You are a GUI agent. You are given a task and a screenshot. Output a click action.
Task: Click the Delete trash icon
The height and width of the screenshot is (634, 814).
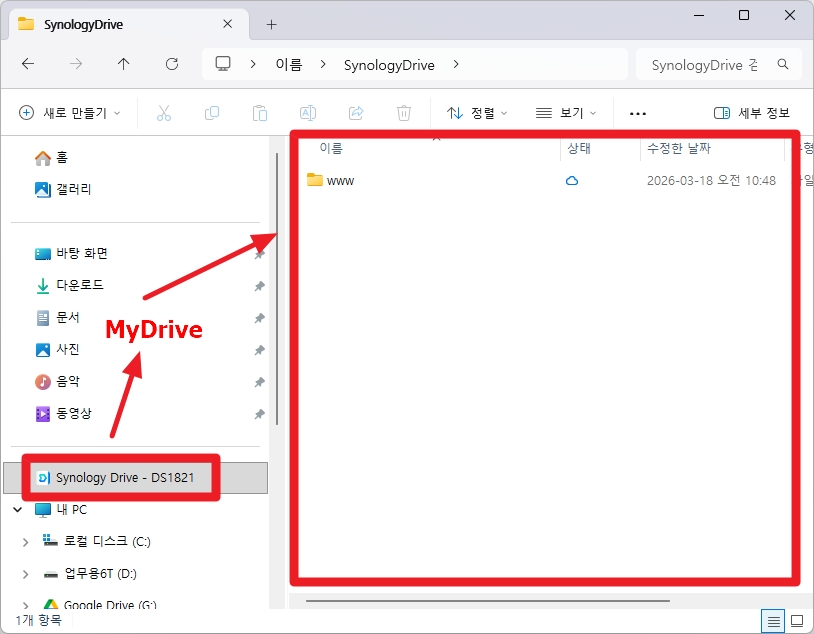(x=403, y=113)
